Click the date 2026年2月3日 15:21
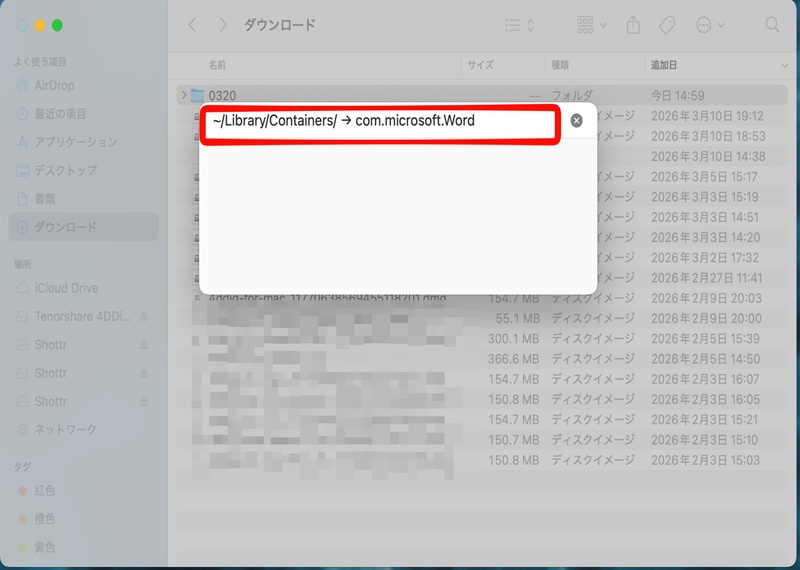The image size is (800, 570). (x=705, y=420)
